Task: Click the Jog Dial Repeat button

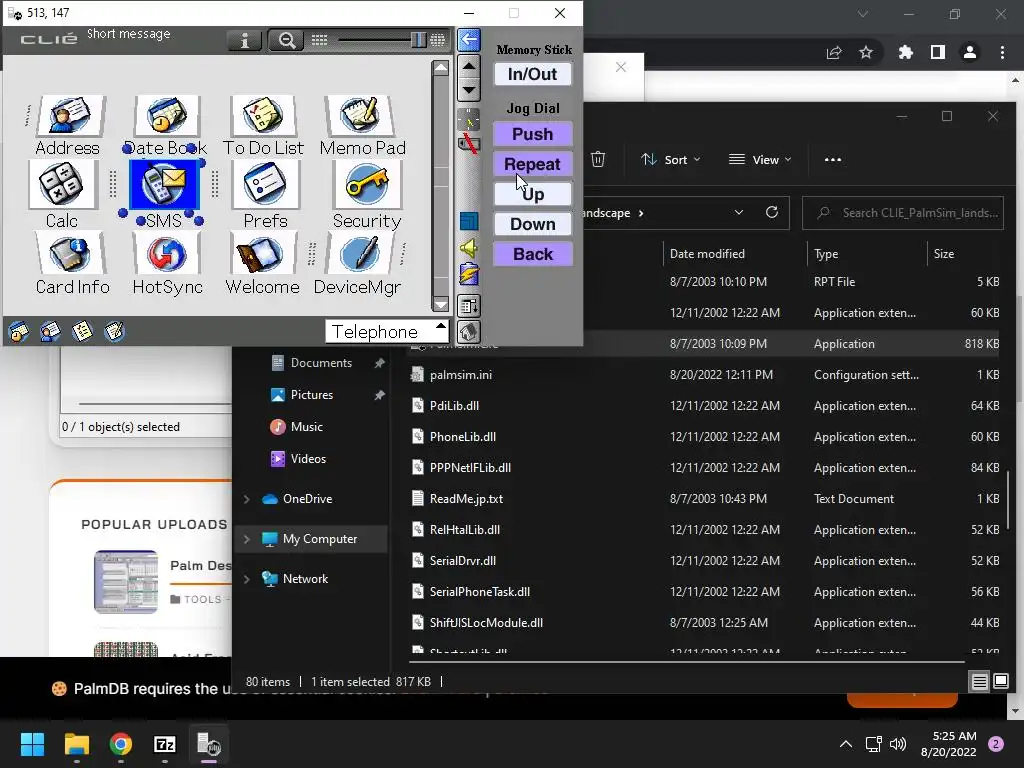Action: click(x=533, y=164)
